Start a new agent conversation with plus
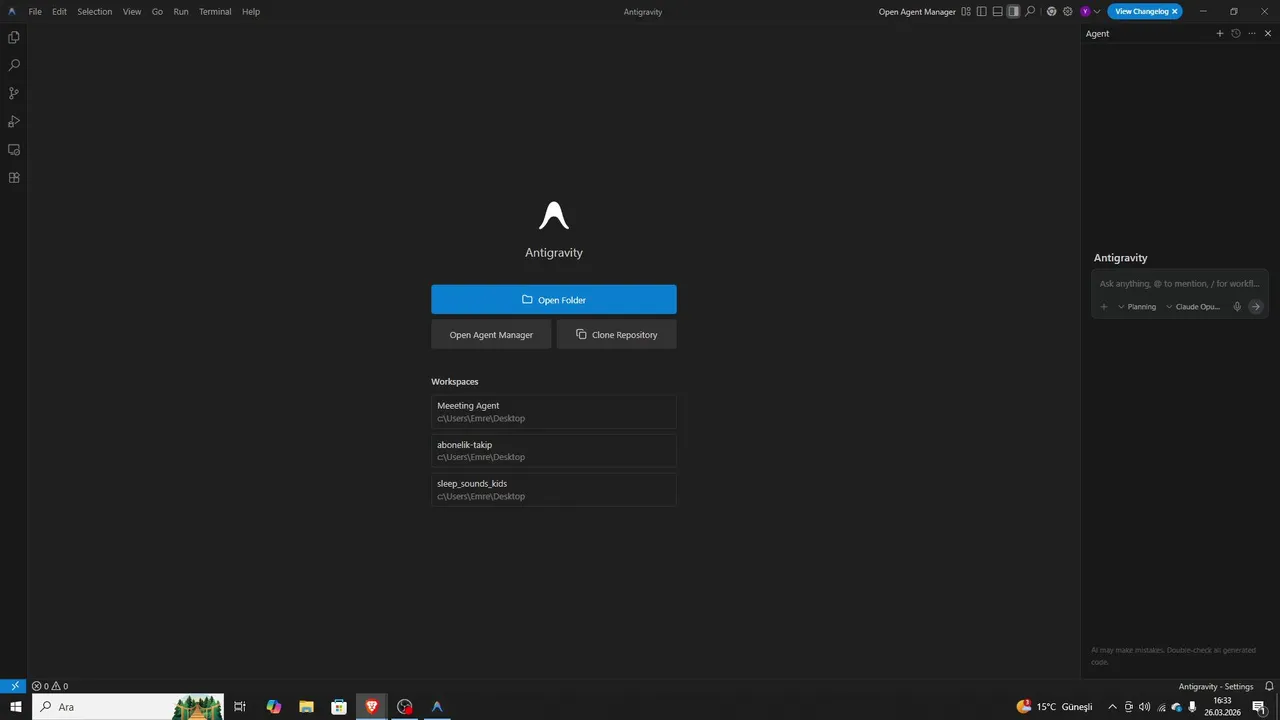Image resolution: width=1280 pixels, height=720 pixels. click(x=1220, y=33)
